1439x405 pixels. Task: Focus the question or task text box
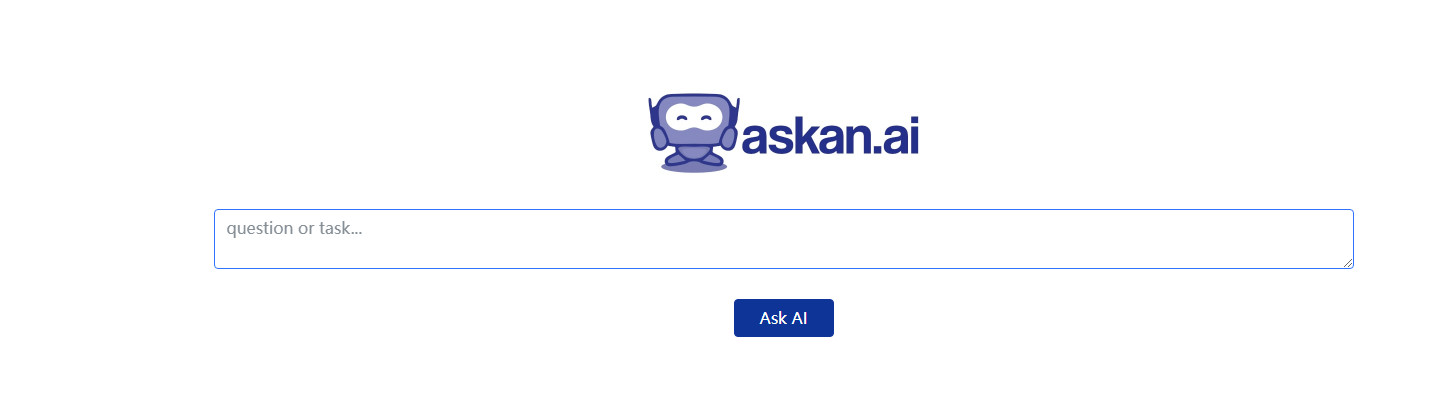(x=784, y=239)
